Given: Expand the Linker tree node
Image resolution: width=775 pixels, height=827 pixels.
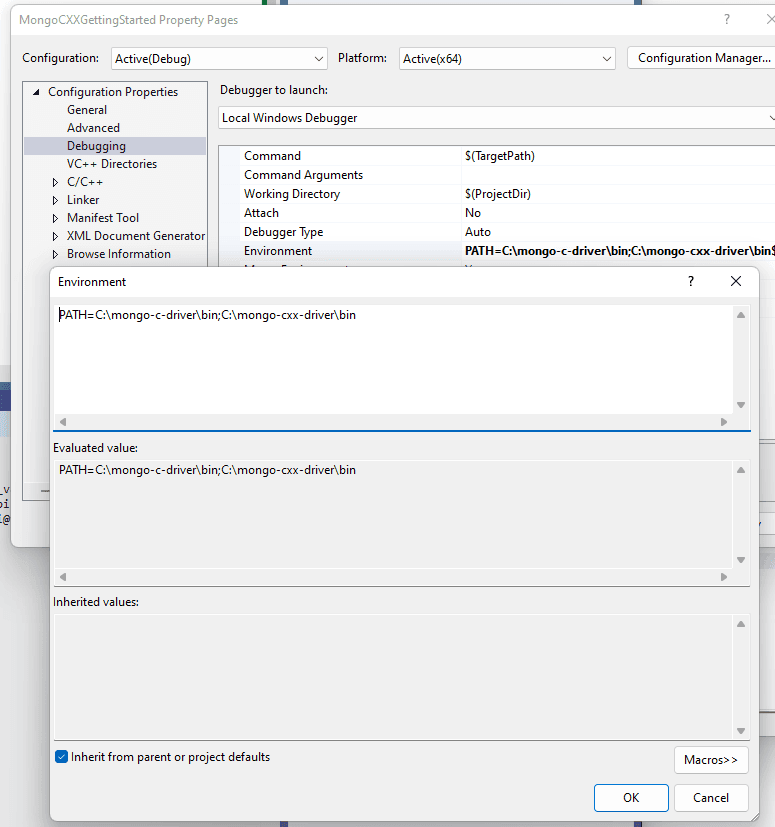Looking at the screenshot, I should pos(56,201).
